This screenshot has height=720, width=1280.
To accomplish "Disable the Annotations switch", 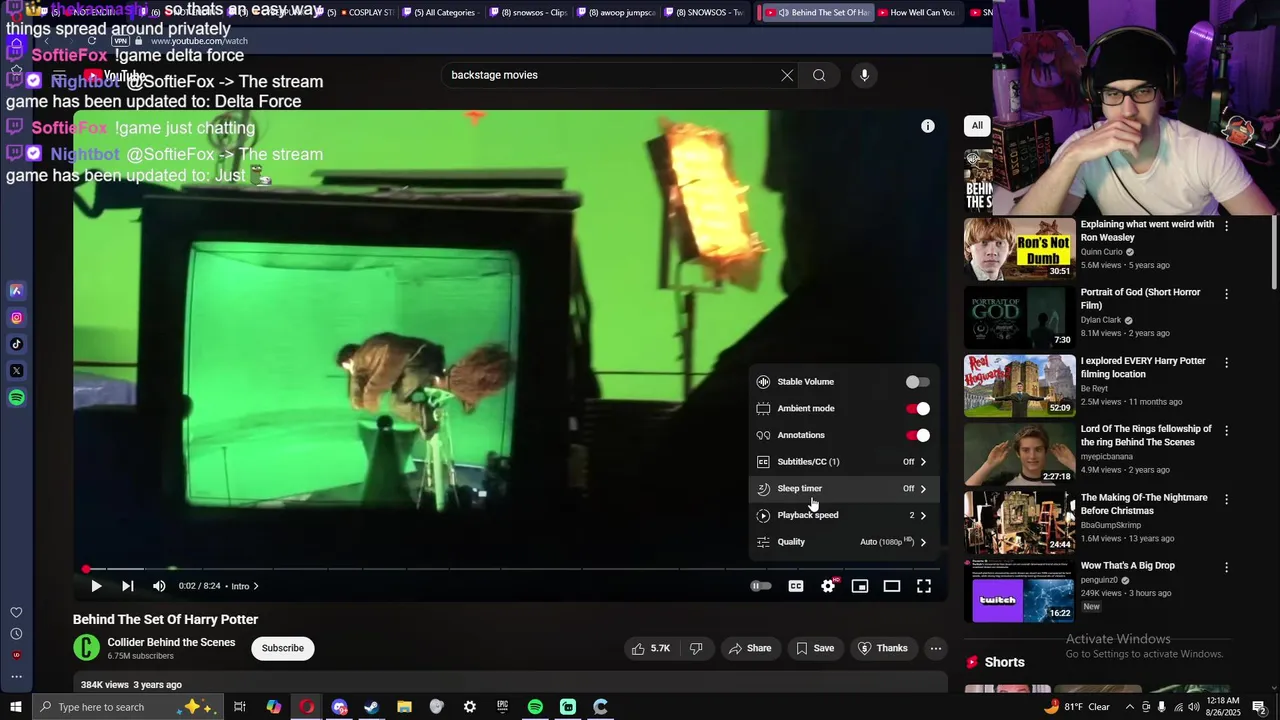I will (917, 436).
